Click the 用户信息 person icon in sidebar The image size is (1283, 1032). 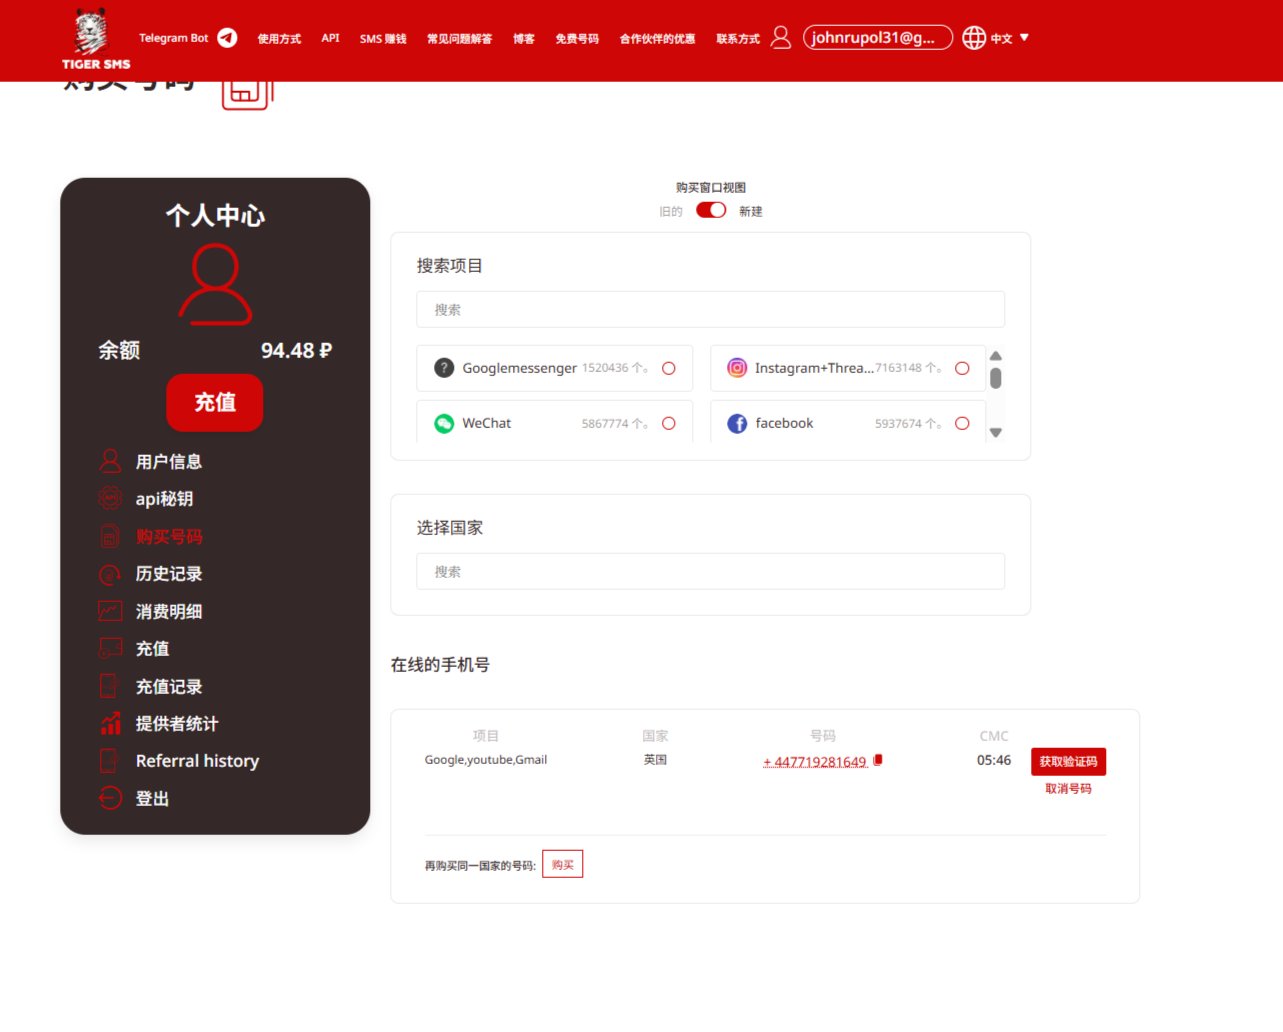pyautogui.click(x=110, y=461)
